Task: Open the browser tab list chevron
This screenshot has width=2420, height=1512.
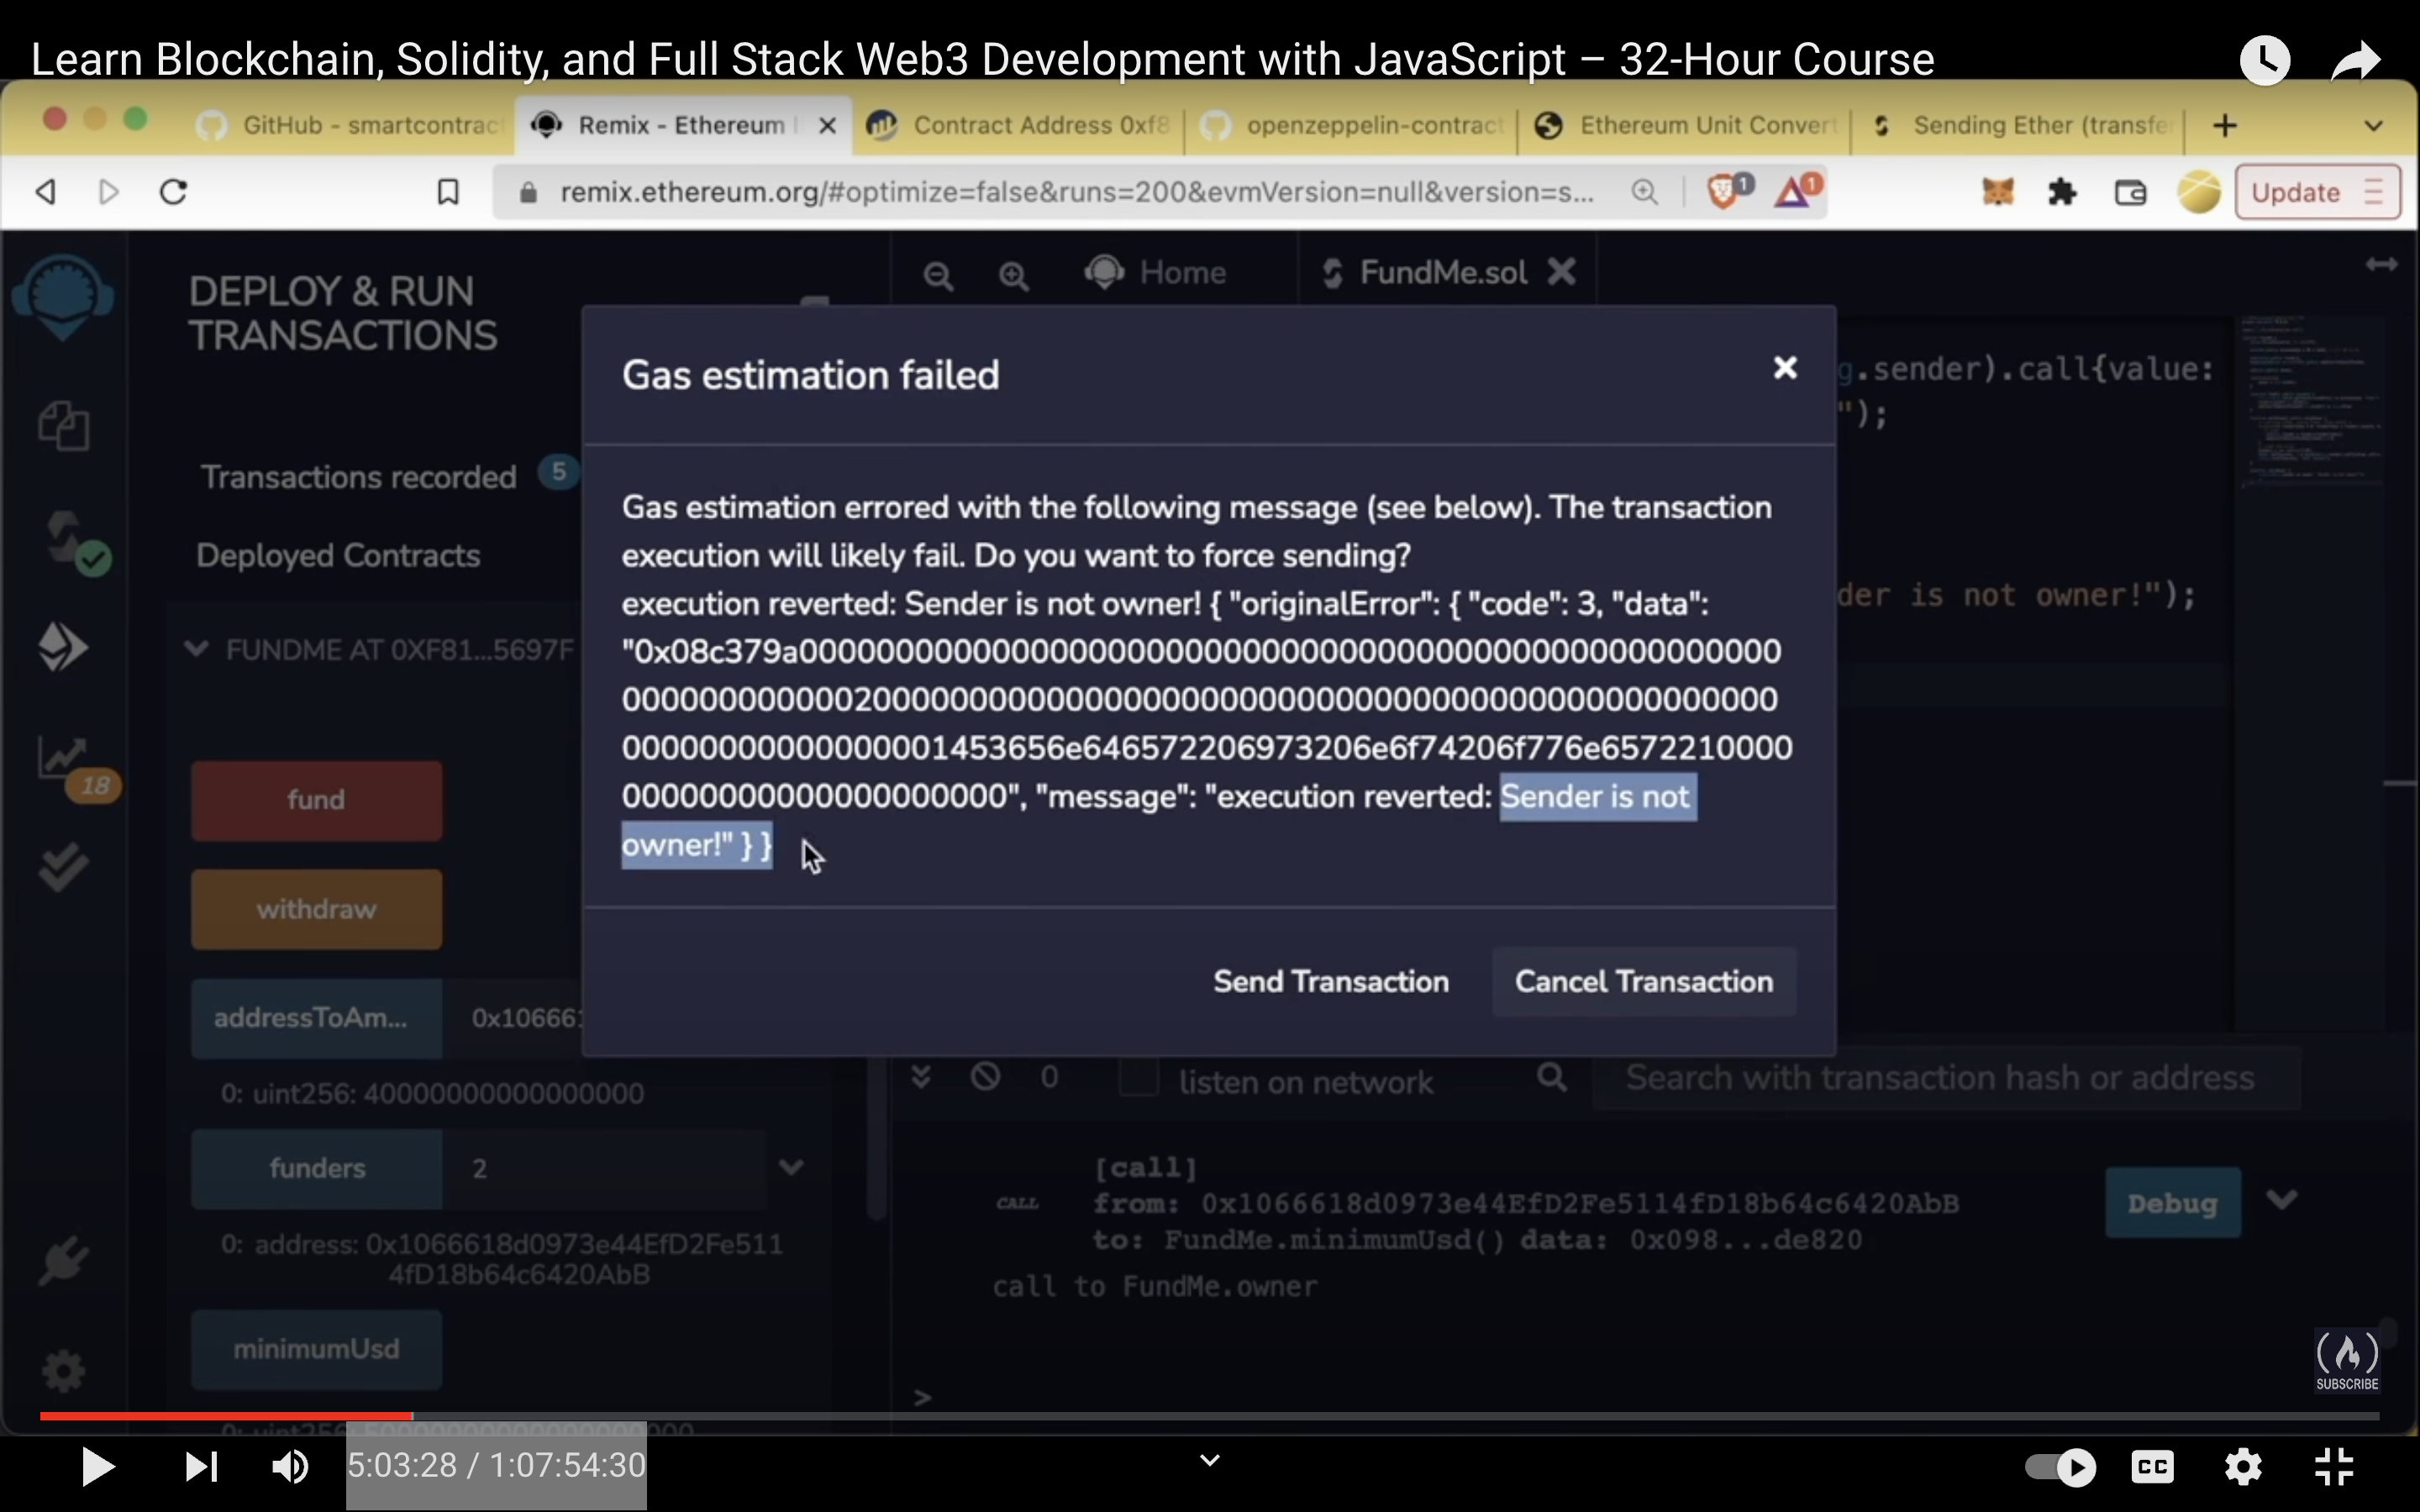Action: (x=2374, y=127)
